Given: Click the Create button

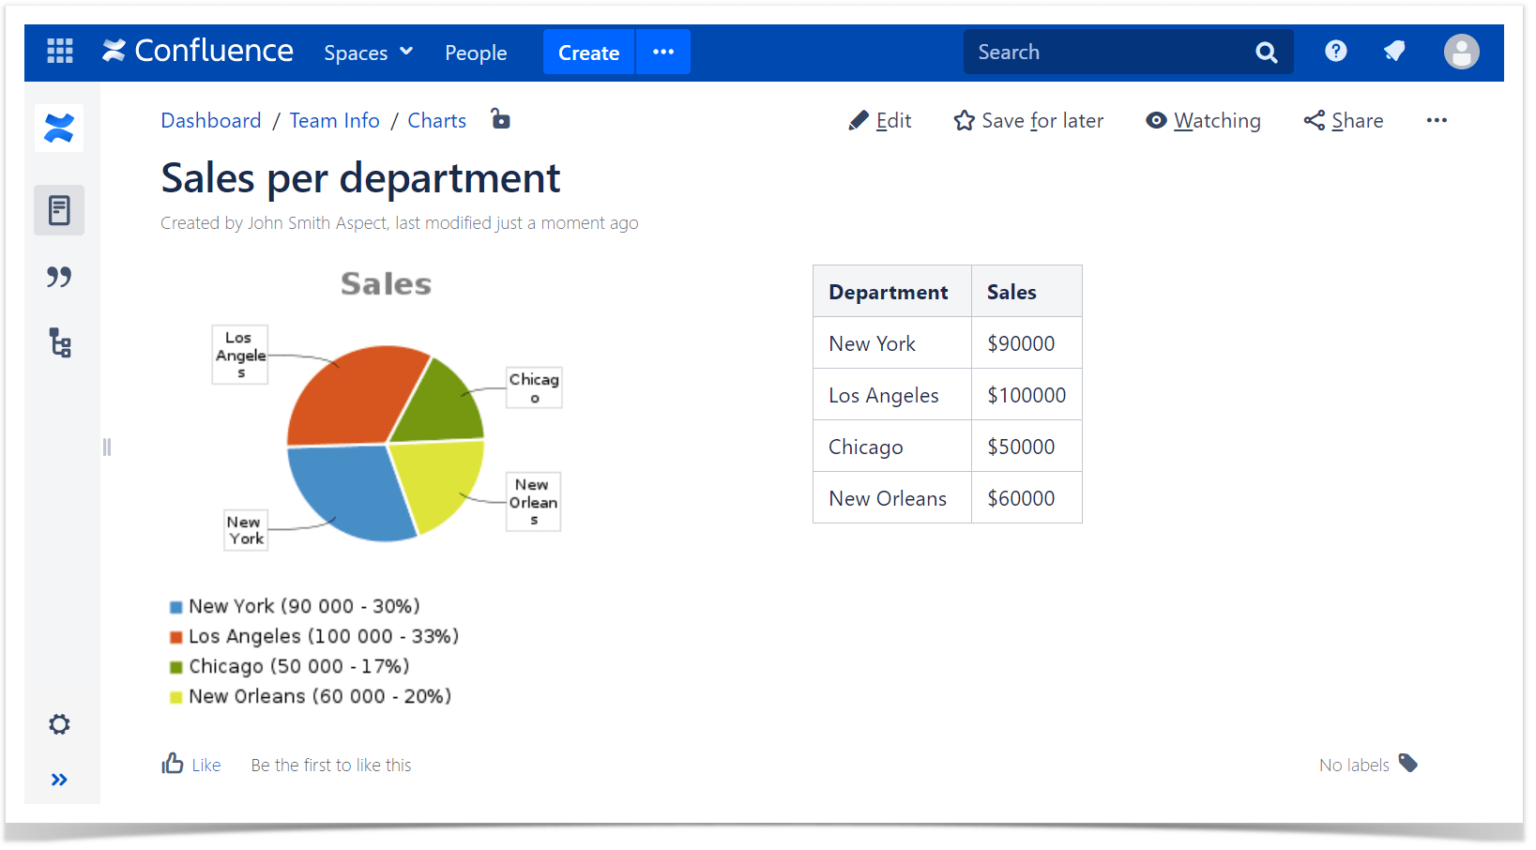Looking at the screenshot, I should (588, 52).
